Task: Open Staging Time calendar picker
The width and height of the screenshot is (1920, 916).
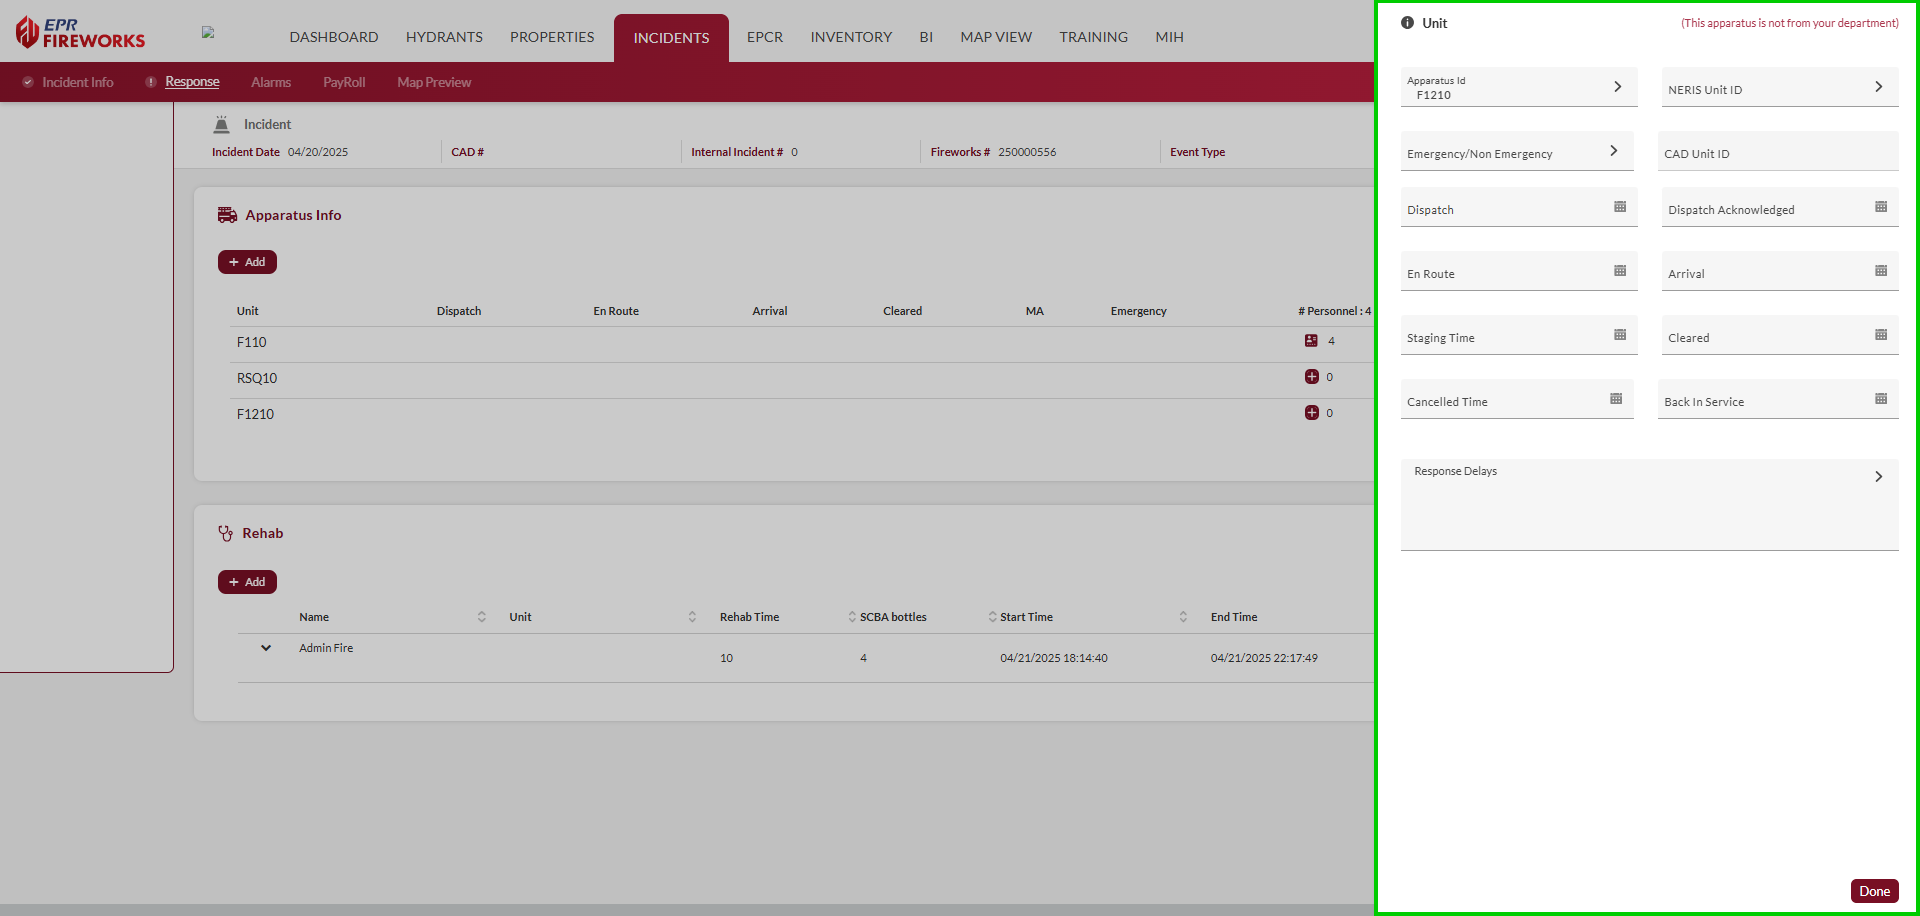Action: (1619, 335)
